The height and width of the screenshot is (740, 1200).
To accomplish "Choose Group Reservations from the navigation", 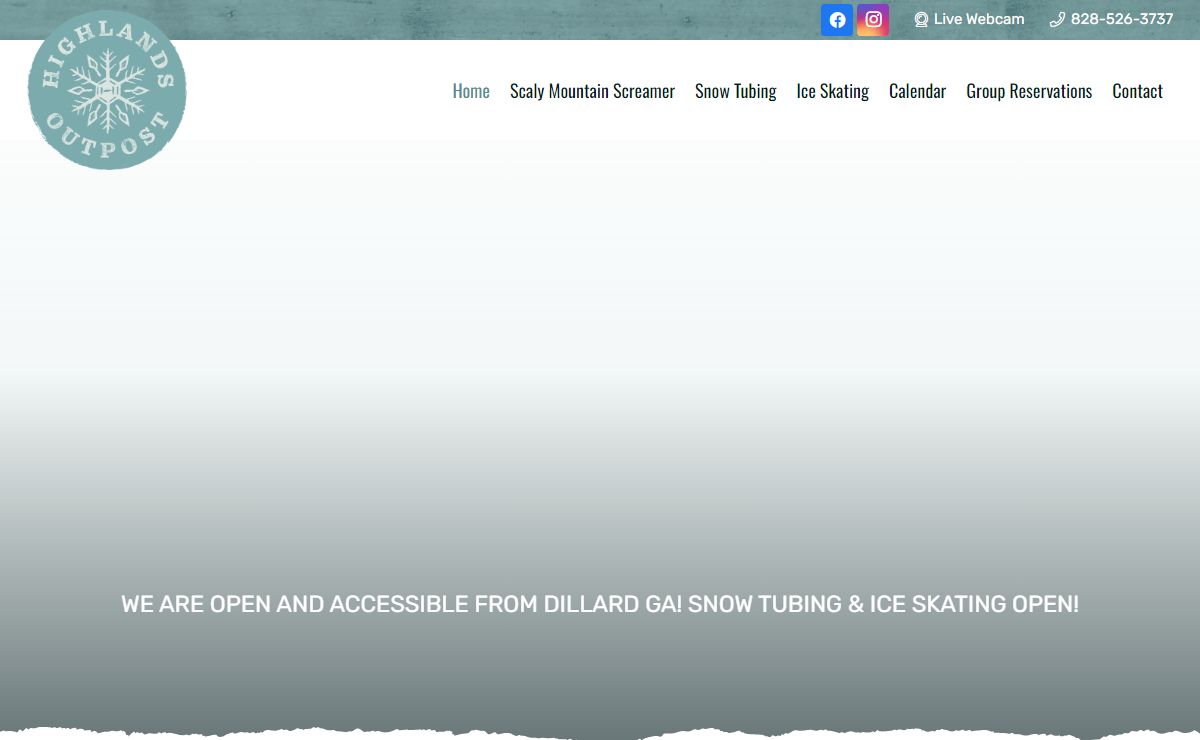I will (1028, 91).
